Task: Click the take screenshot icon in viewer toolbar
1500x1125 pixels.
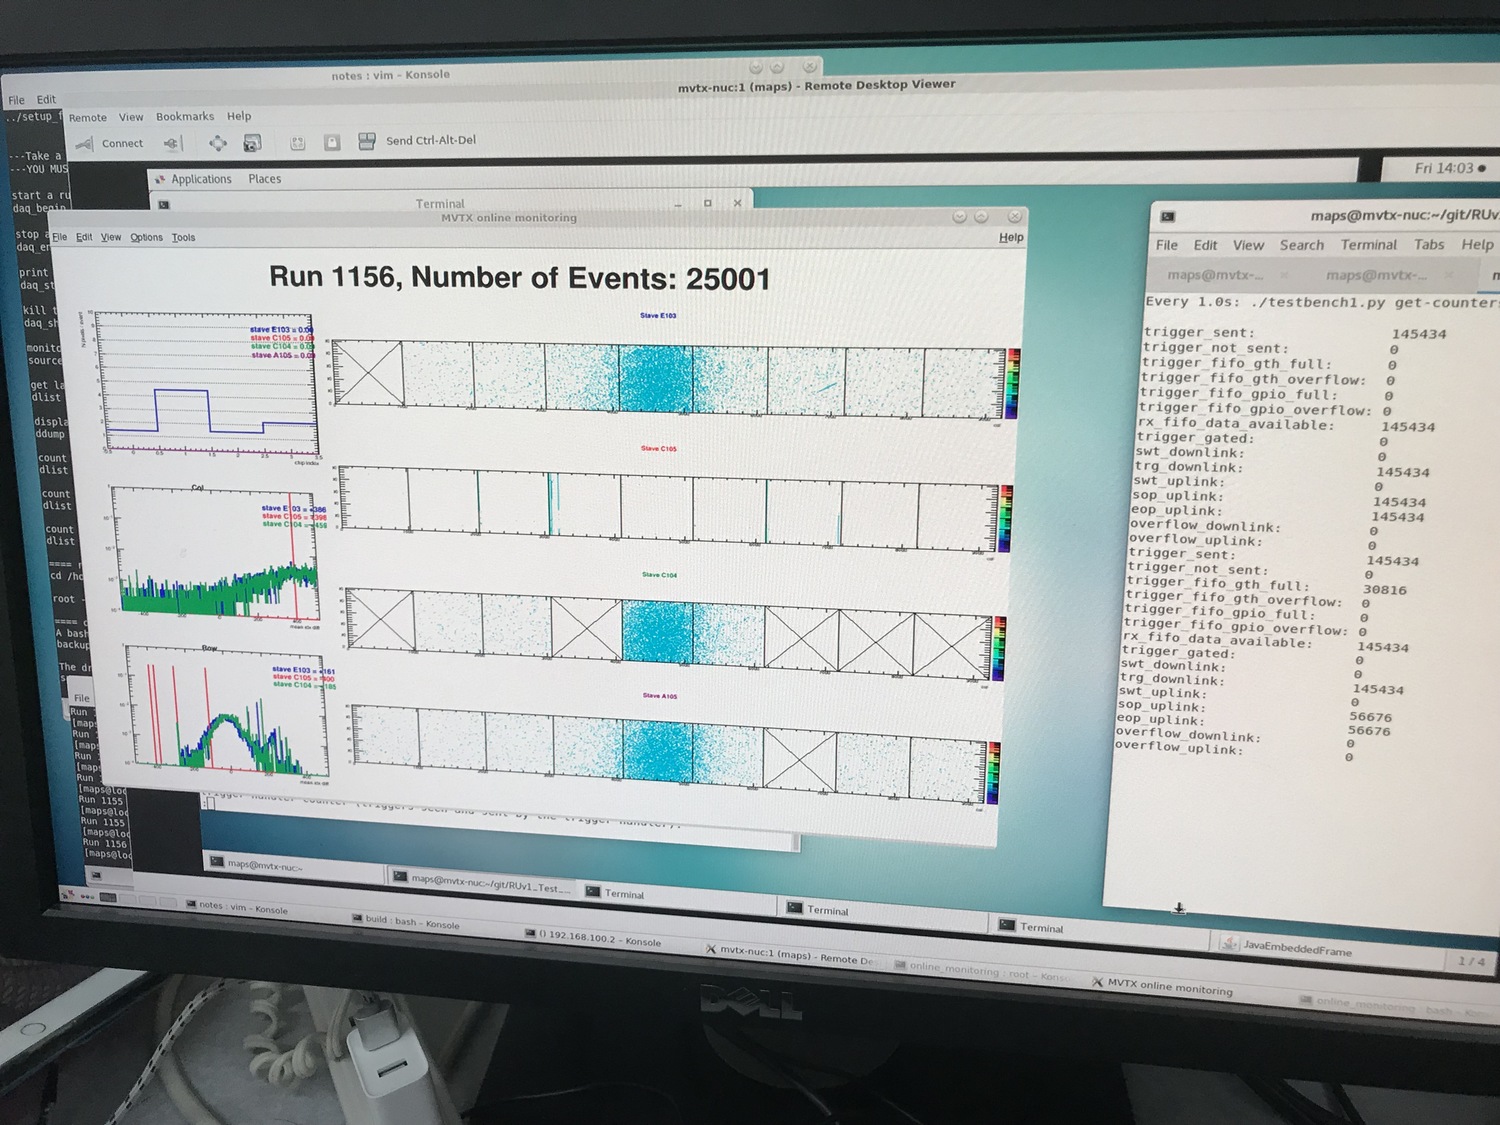Action: tap(252, 143)
